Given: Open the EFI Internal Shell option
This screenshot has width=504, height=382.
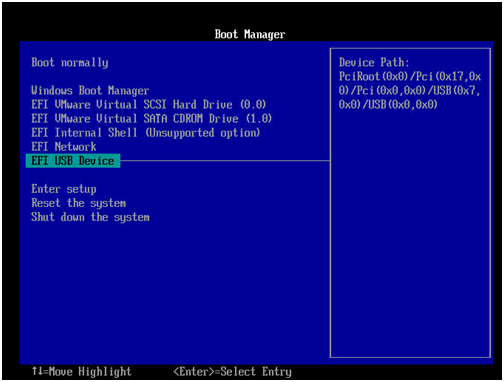Looking at the screenshot, I should point(145,133).
